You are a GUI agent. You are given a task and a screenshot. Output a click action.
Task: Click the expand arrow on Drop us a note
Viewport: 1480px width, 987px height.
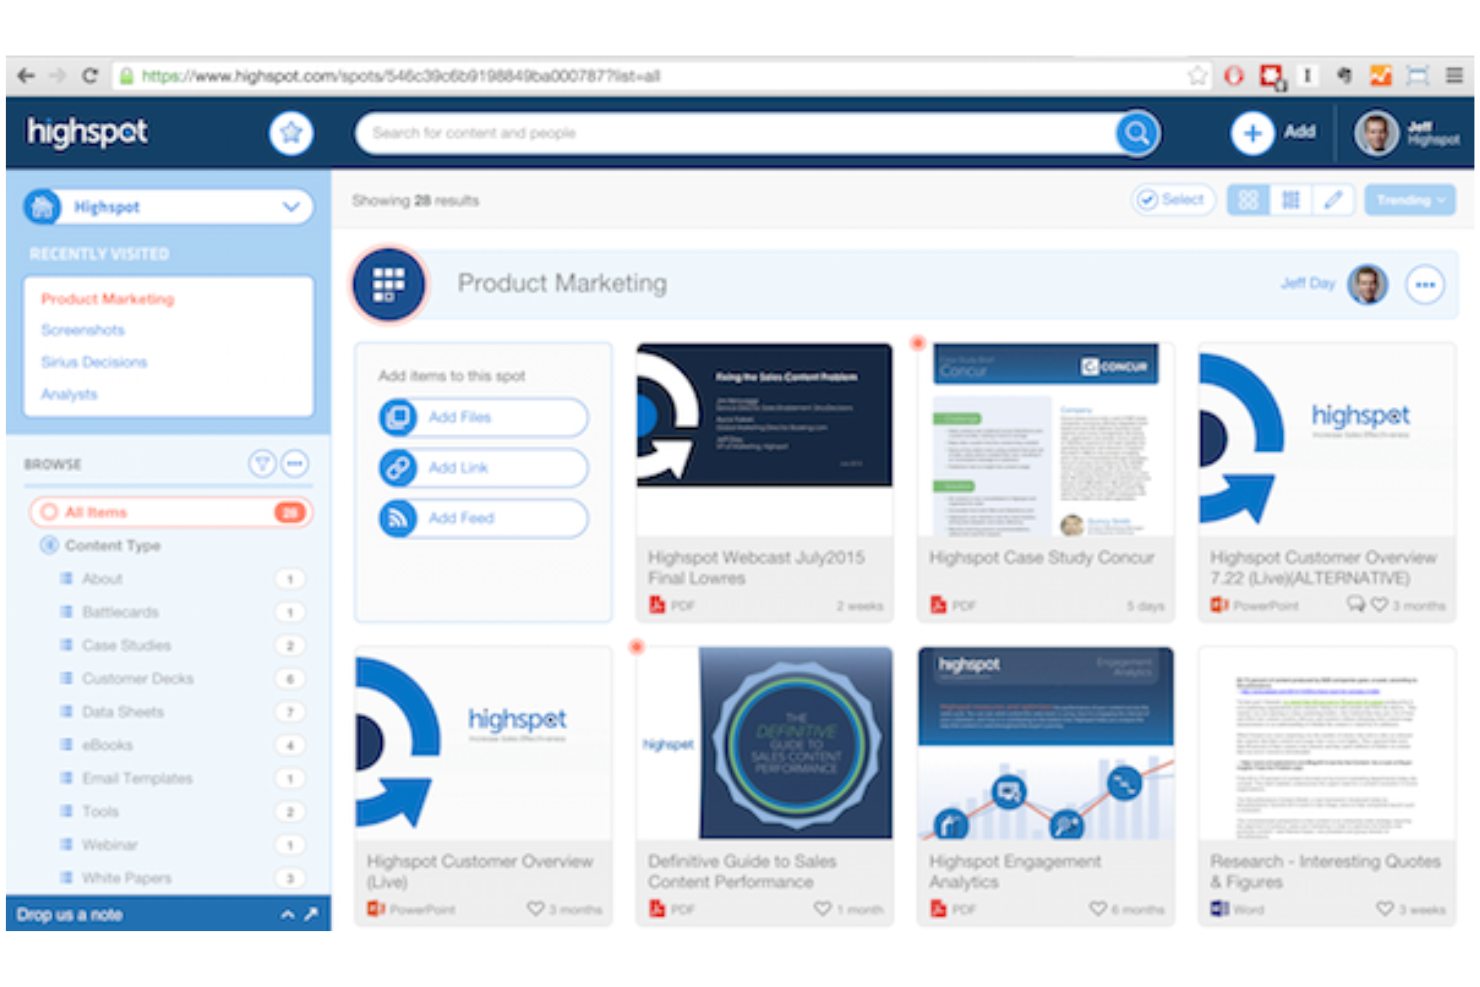coord(311,914)
